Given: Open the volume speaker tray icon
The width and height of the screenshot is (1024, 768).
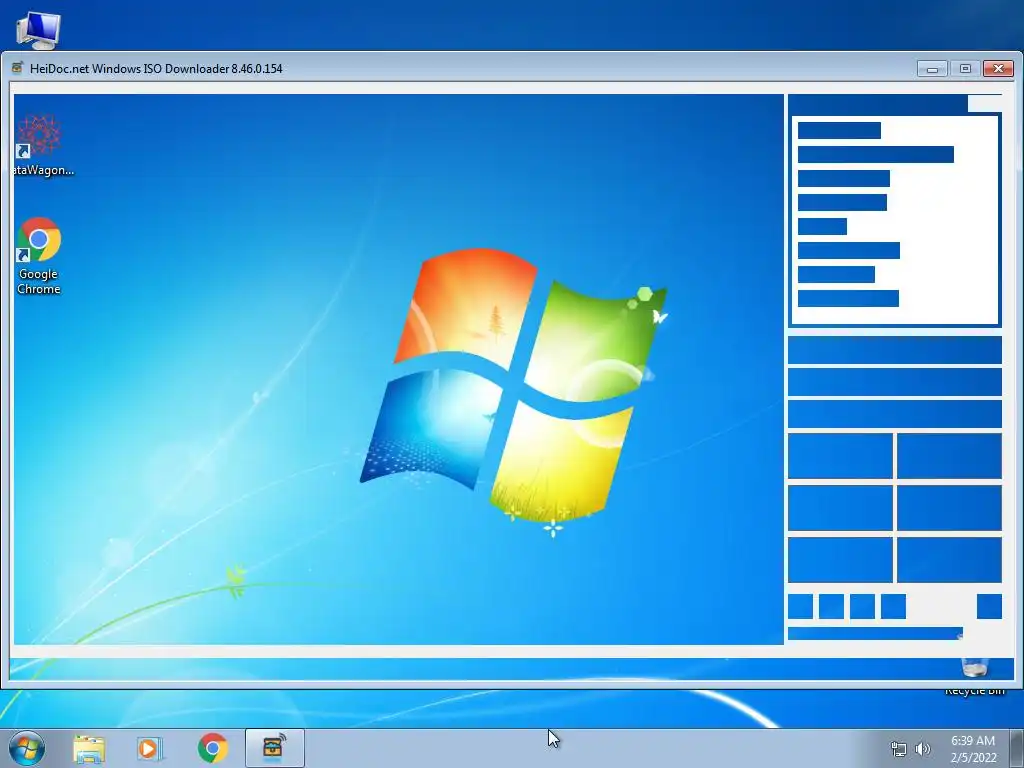Looking at the screenshot, I should coord(923,749).
